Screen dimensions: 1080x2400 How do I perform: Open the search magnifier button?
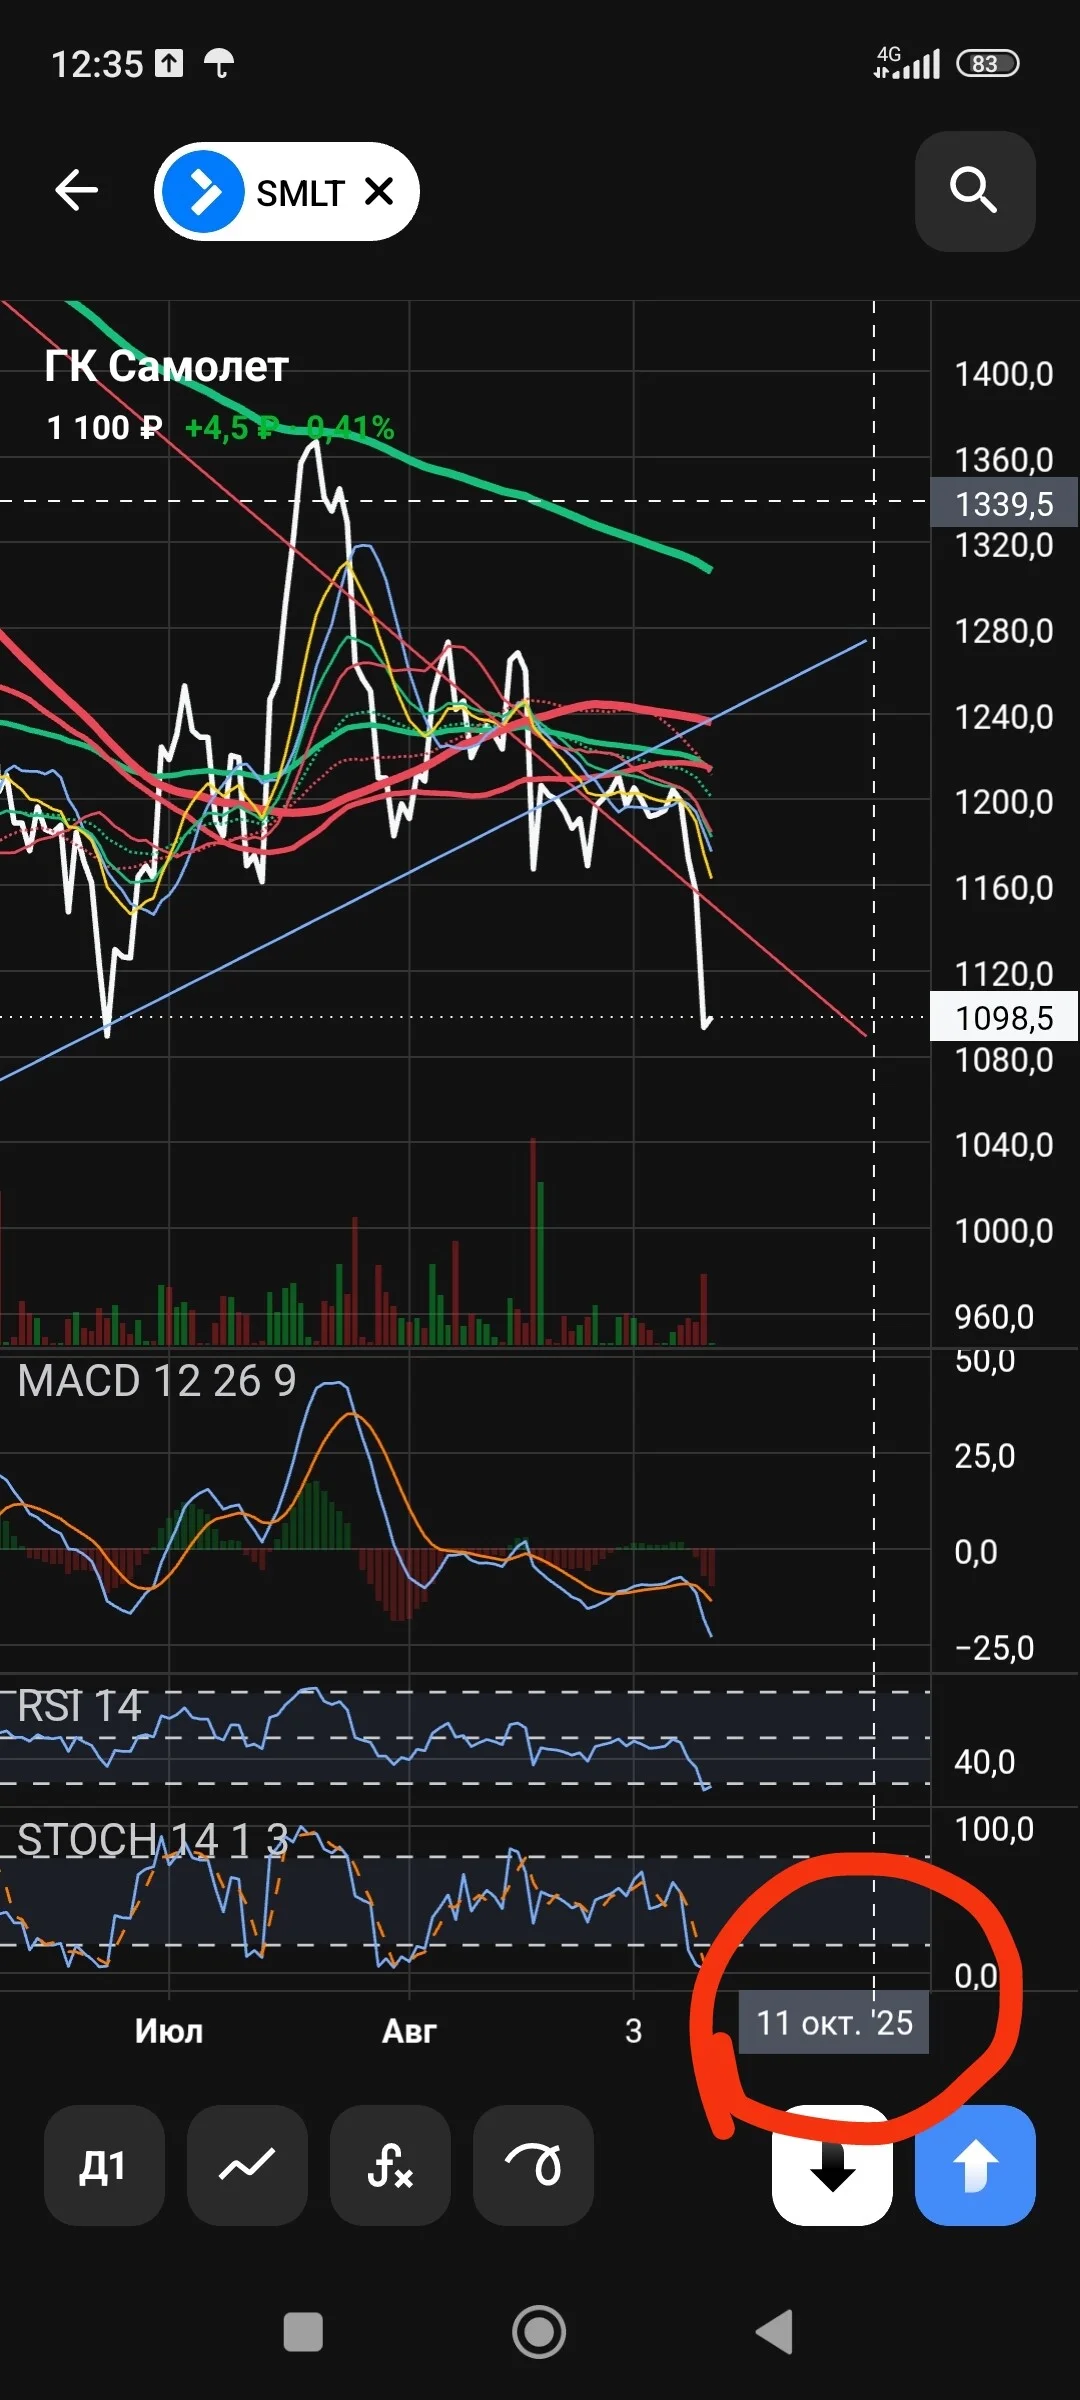(x=975, y=191)
